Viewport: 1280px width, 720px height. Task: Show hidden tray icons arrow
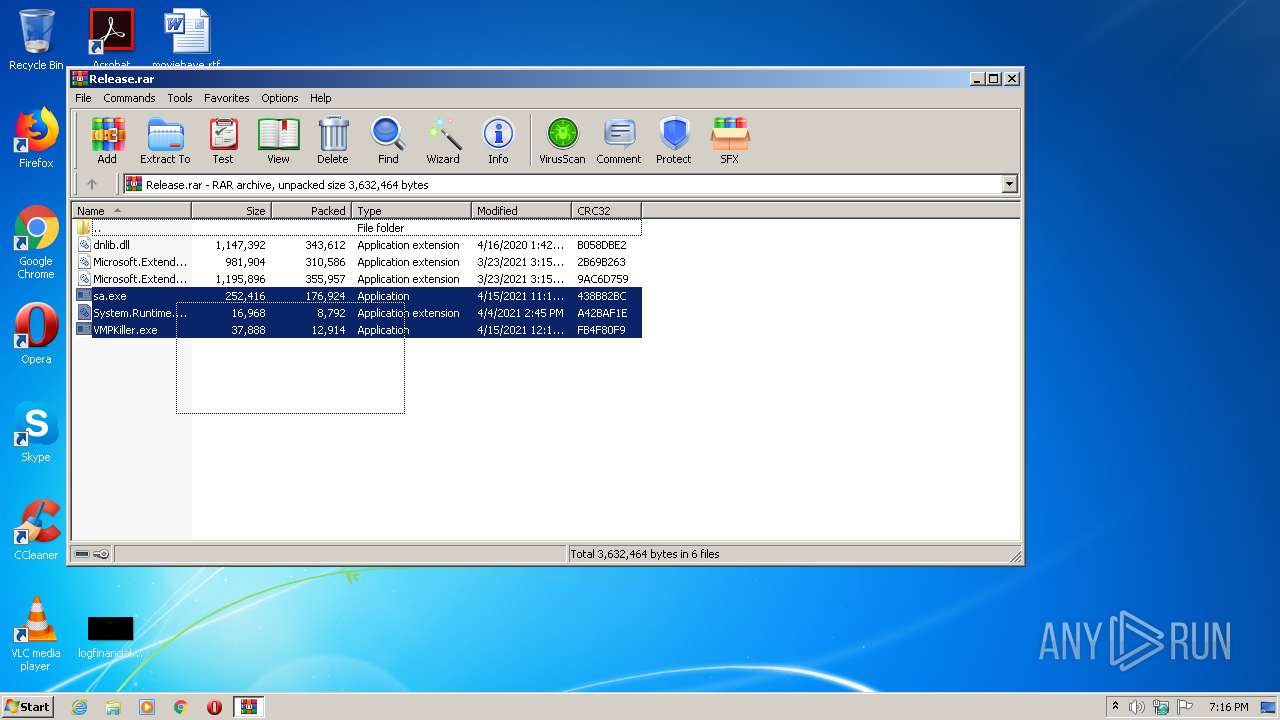(1115, 707)
